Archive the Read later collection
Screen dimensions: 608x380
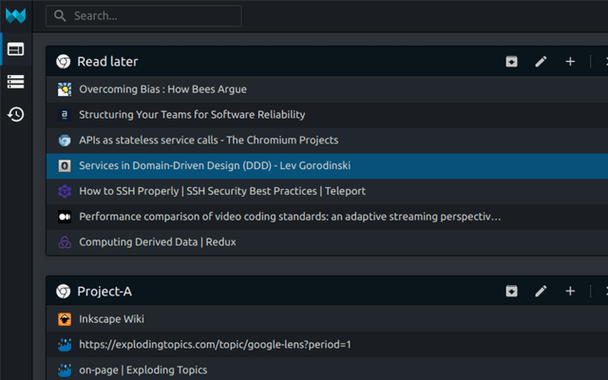pyautogui.click(x=511, y=61)
